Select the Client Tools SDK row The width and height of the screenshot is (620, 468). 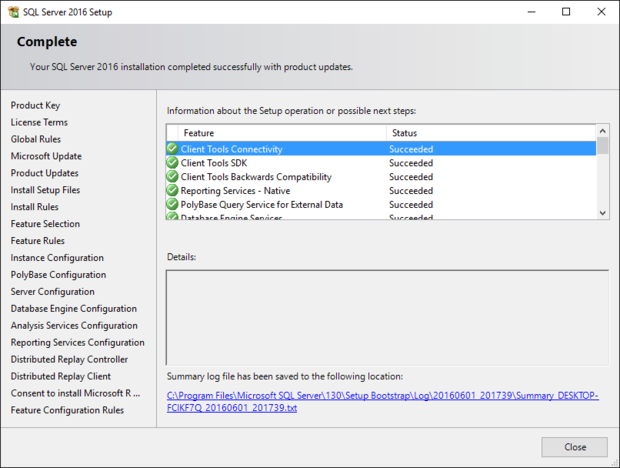coord(381,163)
